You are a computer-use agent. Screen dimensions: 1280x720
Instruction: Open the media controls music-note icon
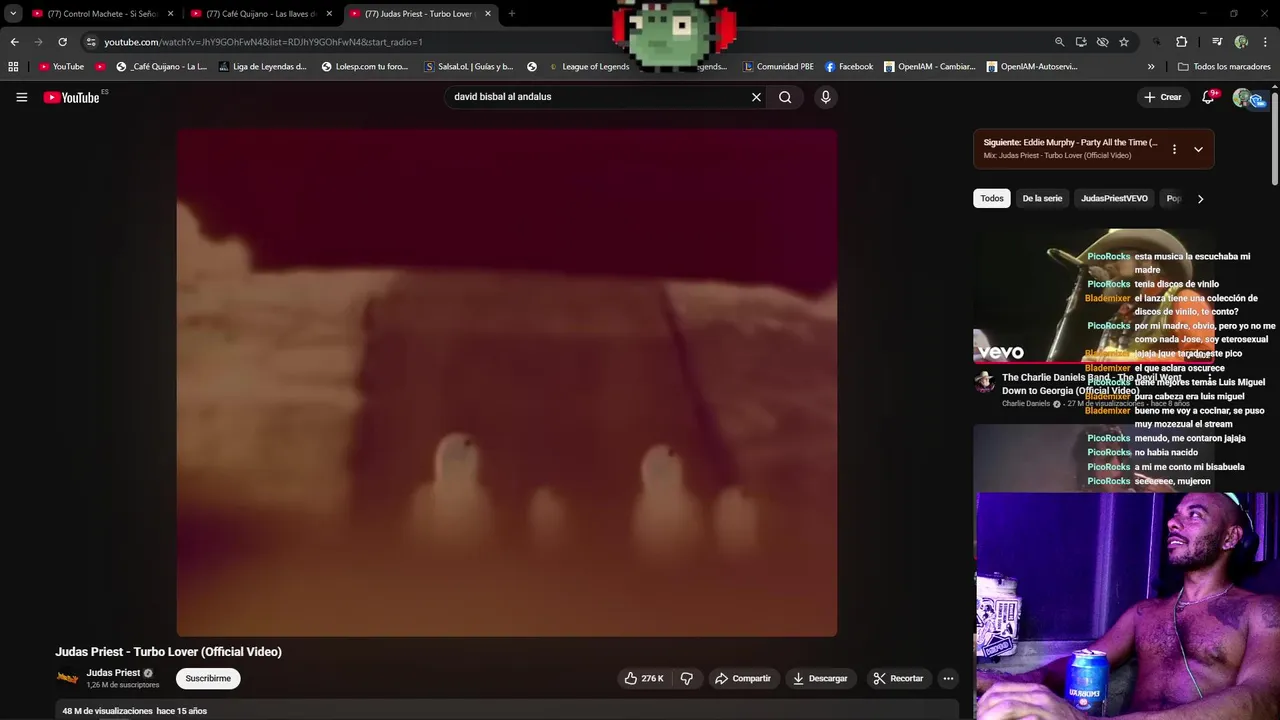point(1217,42)
